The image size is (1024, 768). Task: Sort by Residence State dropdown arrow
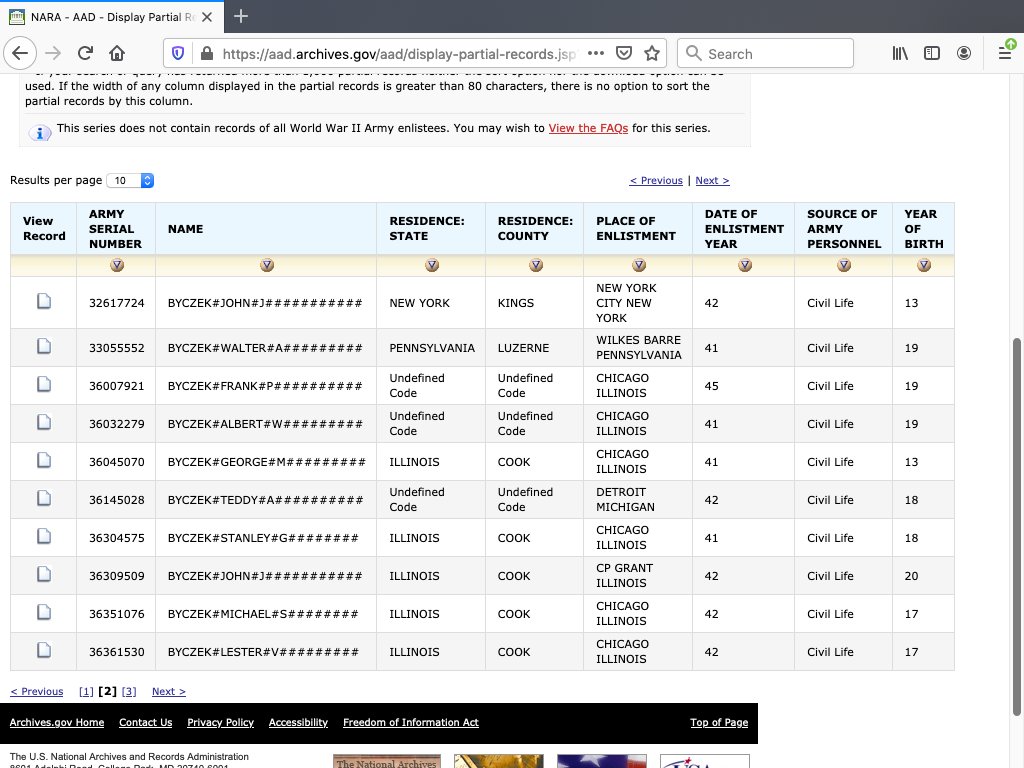[x=431, y=265]
